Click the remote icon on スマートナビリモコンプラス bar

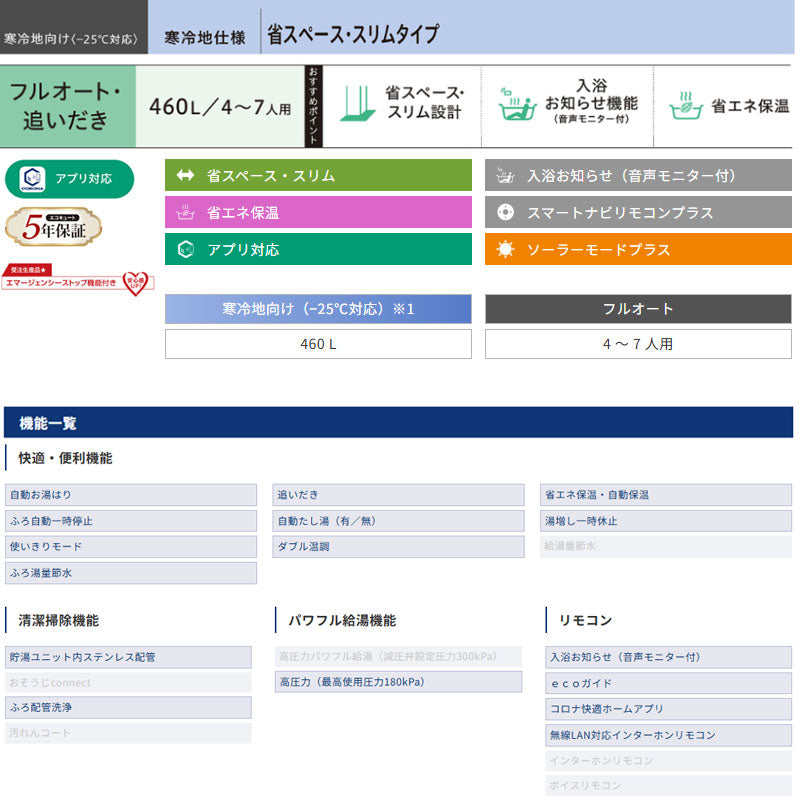[505, 212]
